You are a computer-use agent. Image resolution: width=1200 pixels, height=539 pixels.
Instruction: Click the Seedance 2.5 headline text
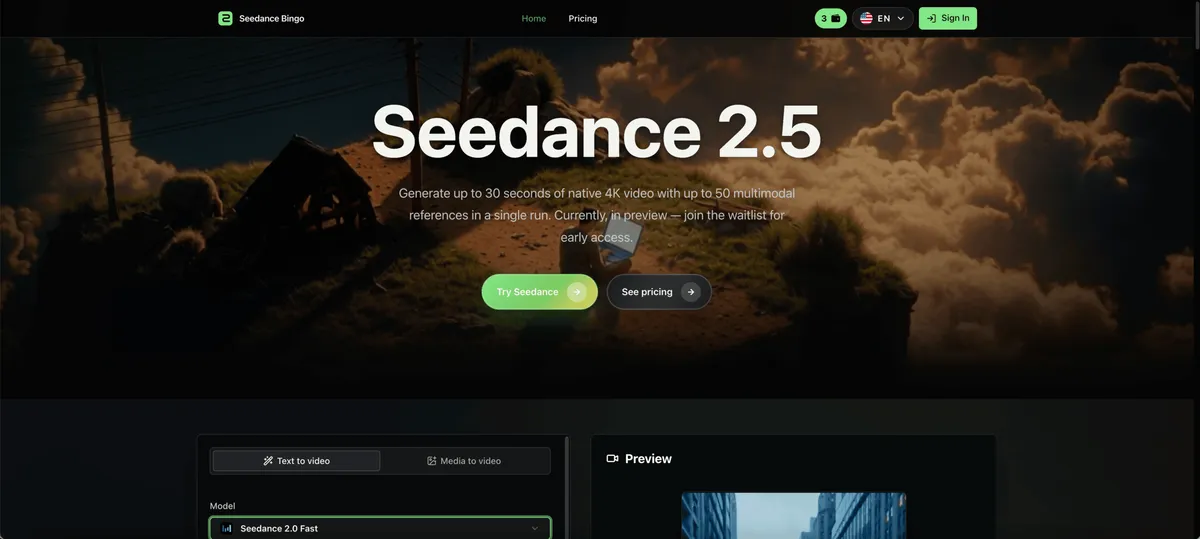click(x=596, y=132)
